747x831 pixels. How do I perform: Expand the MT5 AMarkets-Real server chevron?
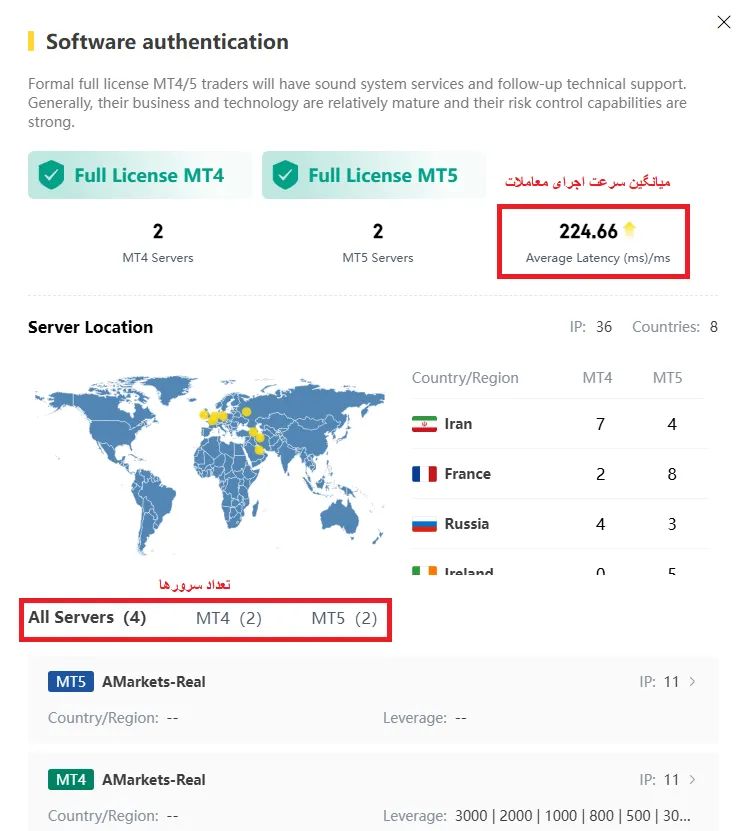click(x=694, y=682)
